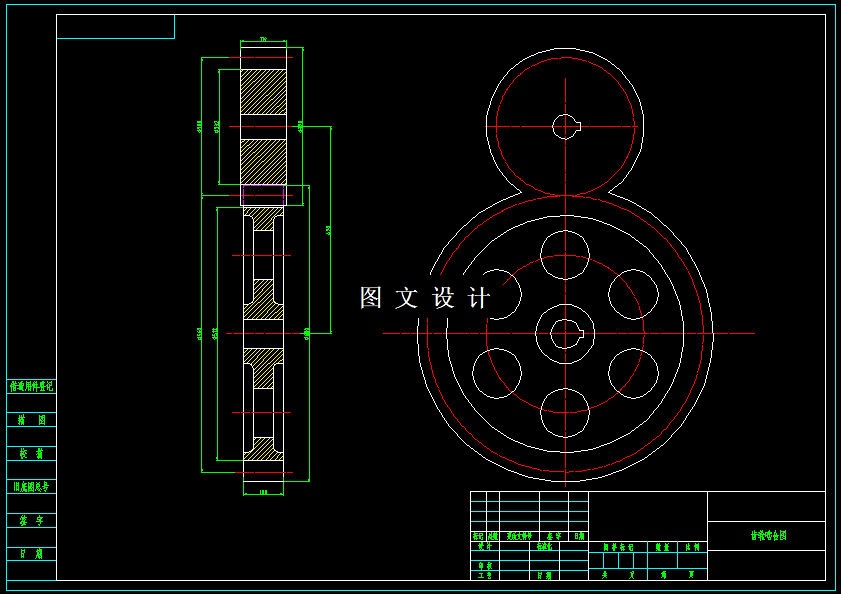Select the 更改文件号 header in revision table
Image resolution: width=841 pixels, height=594 pixels.
pos(519,536)
